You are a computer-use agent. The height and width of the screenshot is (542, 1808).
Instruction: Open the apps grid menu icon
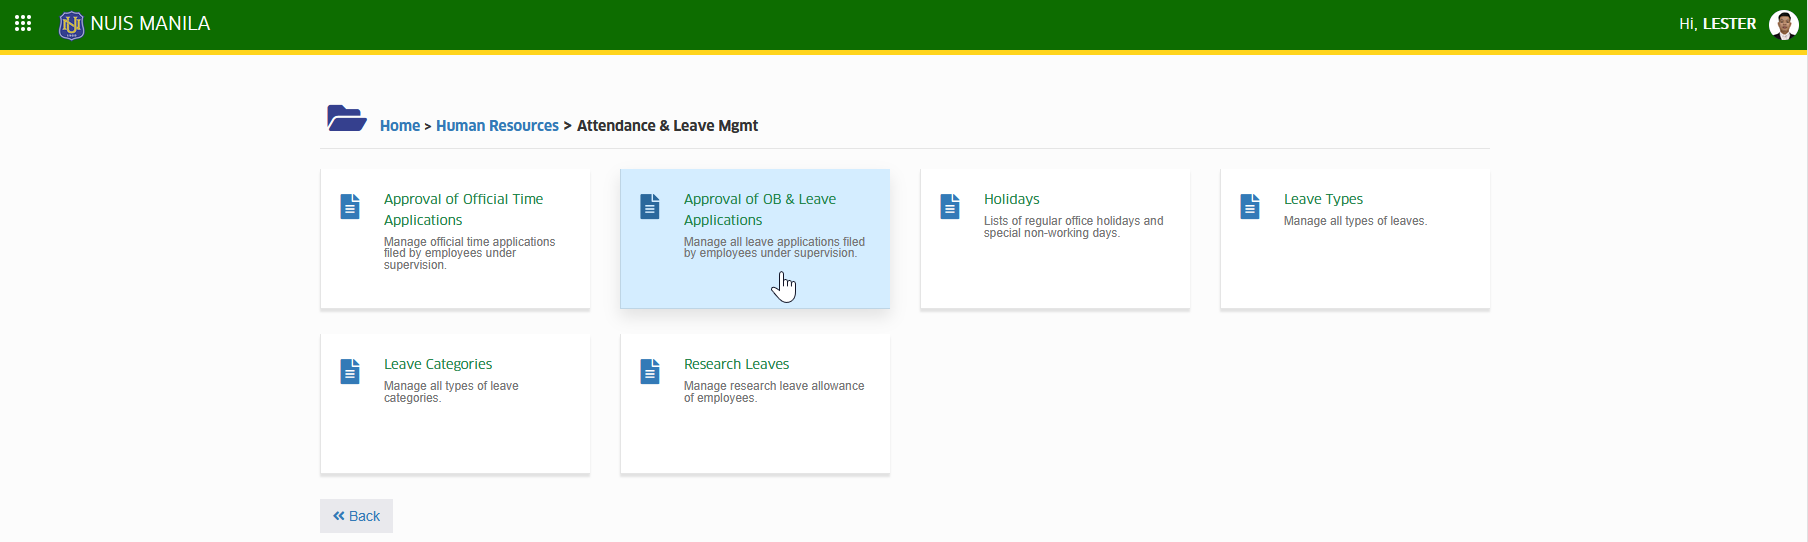click(23, 23)
